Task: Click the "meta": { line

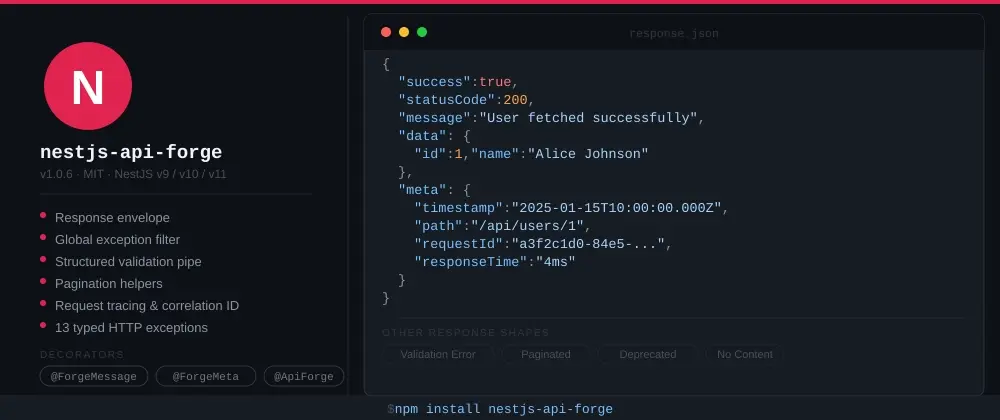Action: 434,190
